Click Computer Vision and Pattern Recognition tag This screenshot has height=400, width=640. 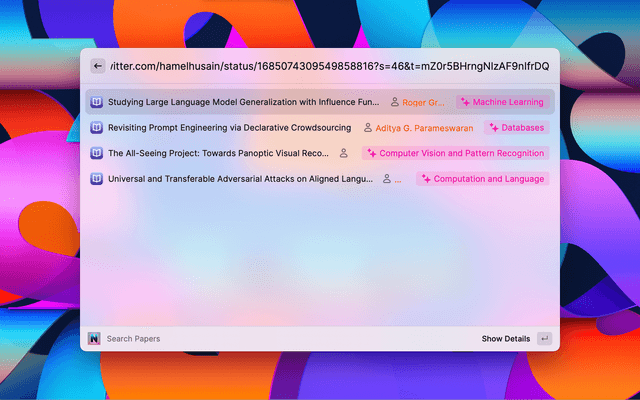pyautogui.click(x=455, y=153)
